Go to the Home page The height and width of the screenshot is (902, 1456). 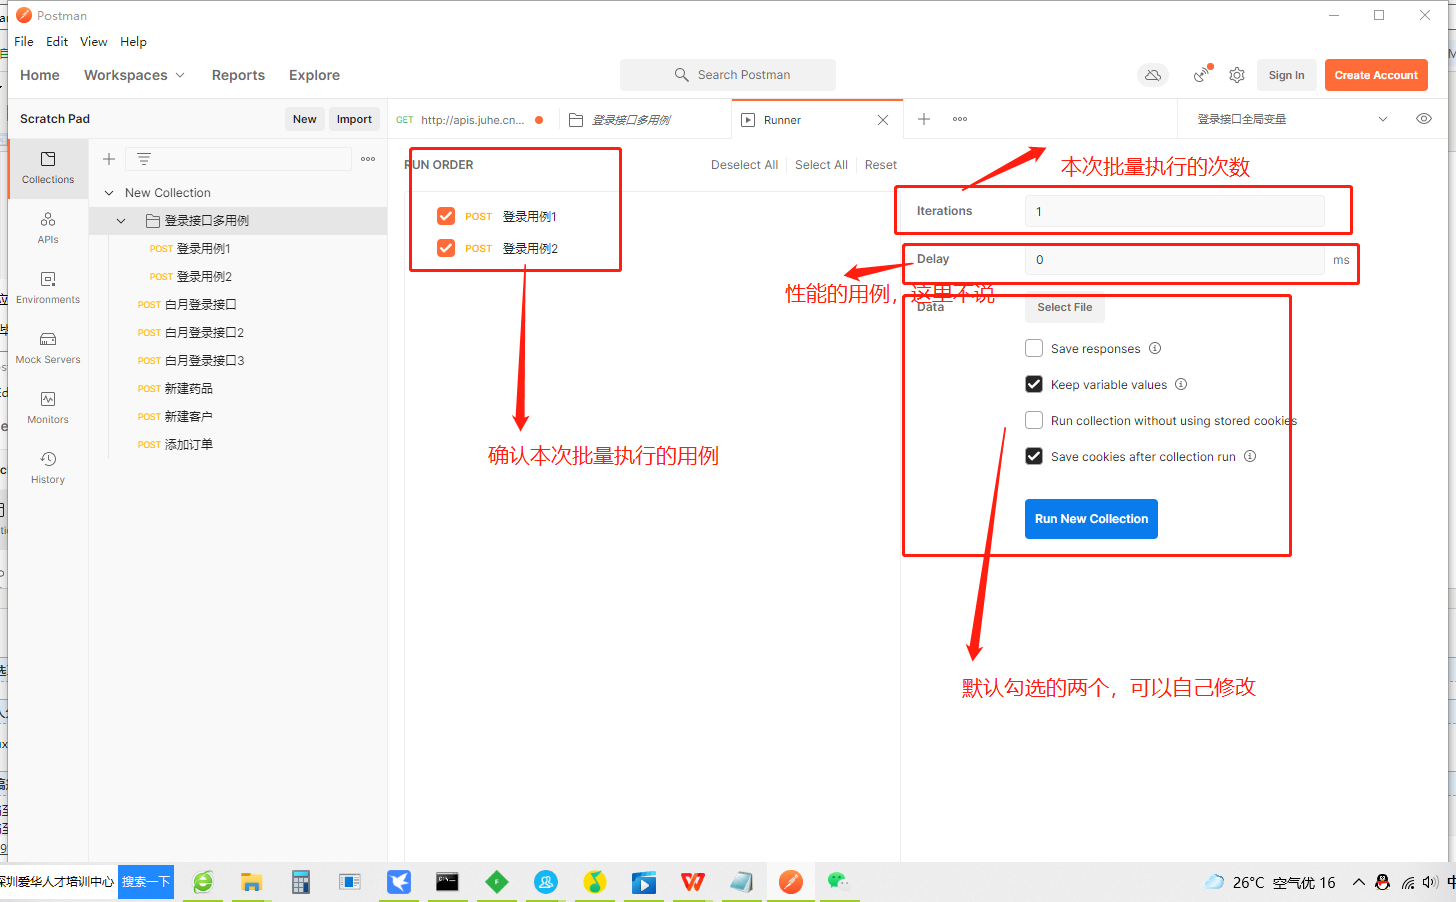[x=40, y=75]
